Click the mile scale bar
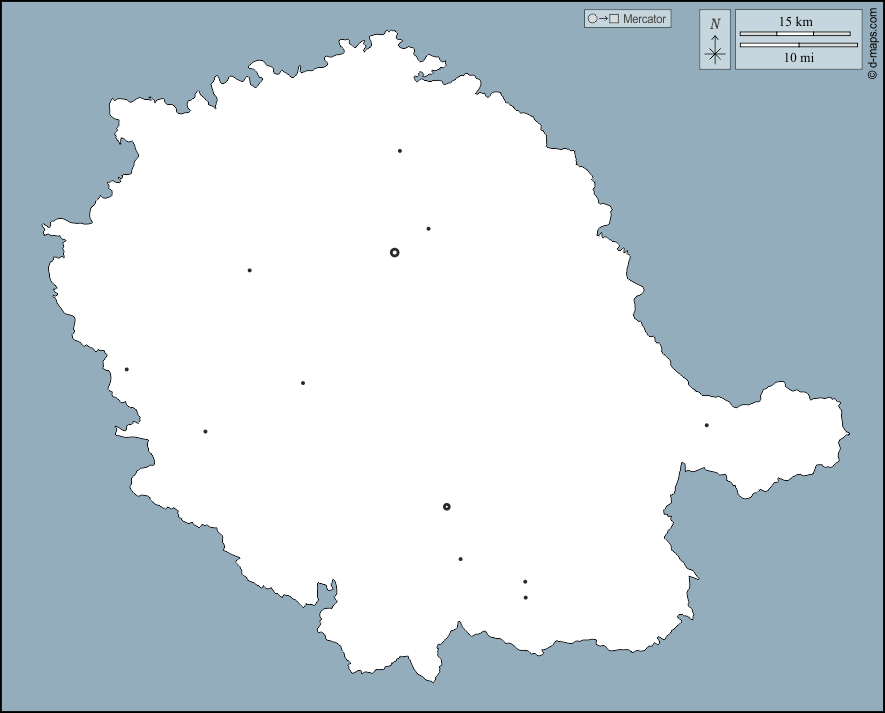The width and height of the screenshot is (885, 713). 798,45
